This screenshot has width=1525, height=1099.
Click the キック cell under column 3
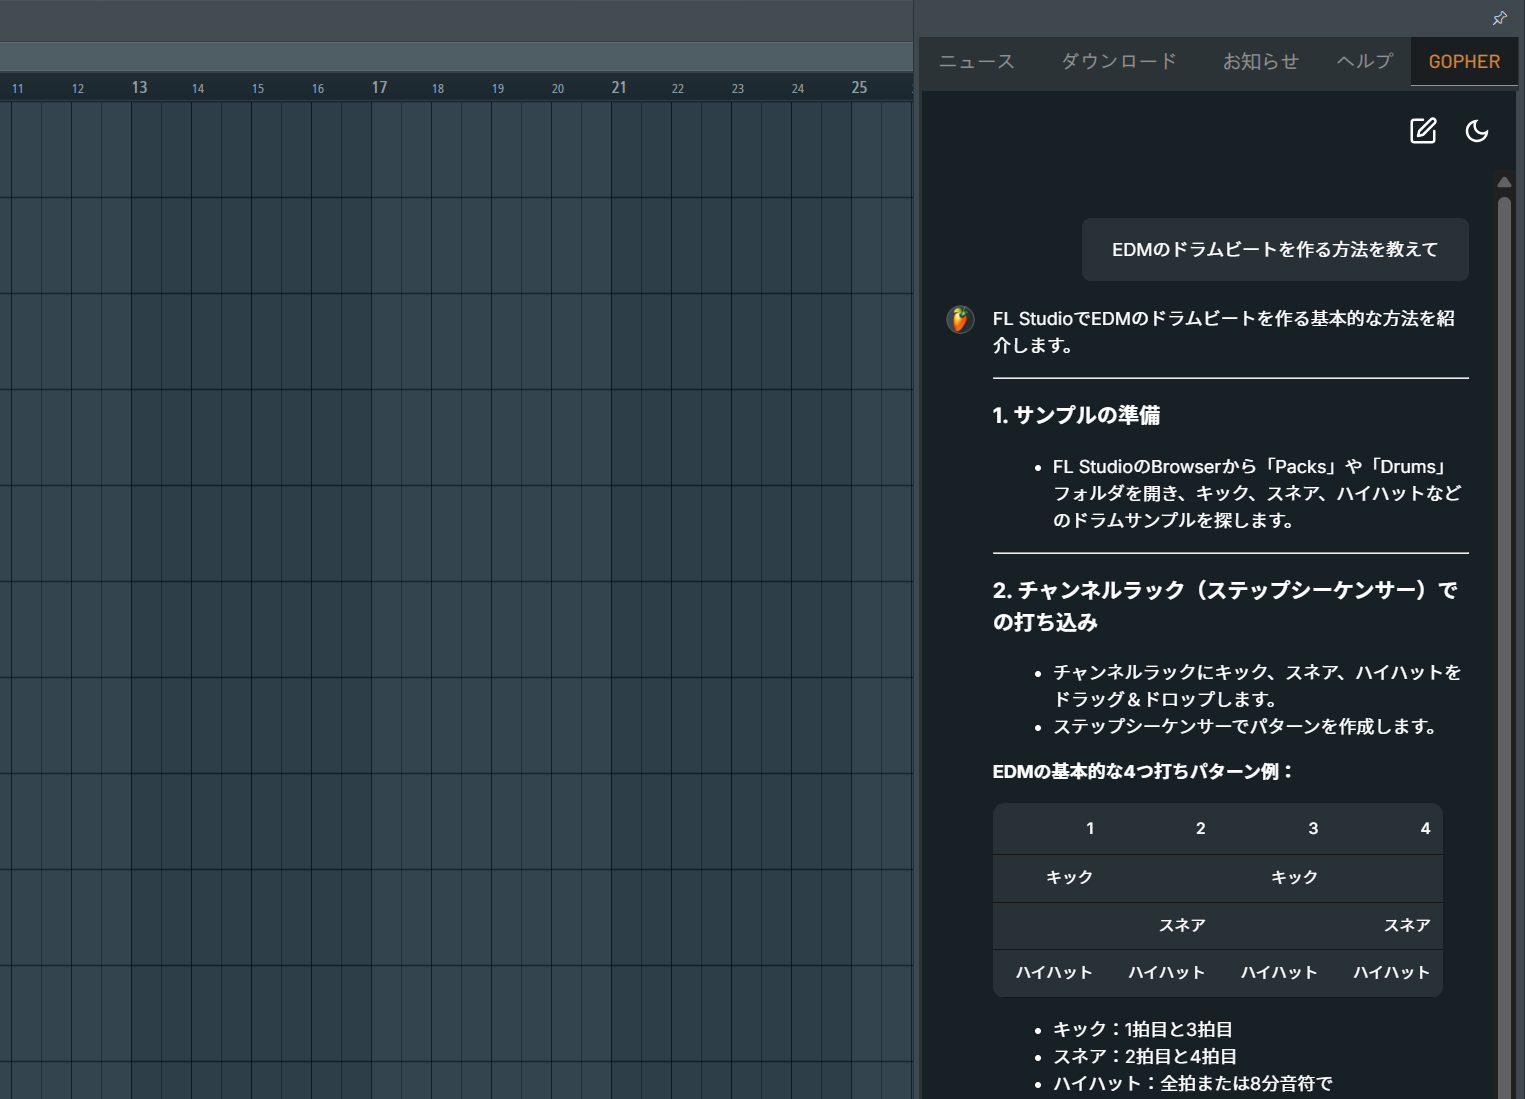[1294, 877]
